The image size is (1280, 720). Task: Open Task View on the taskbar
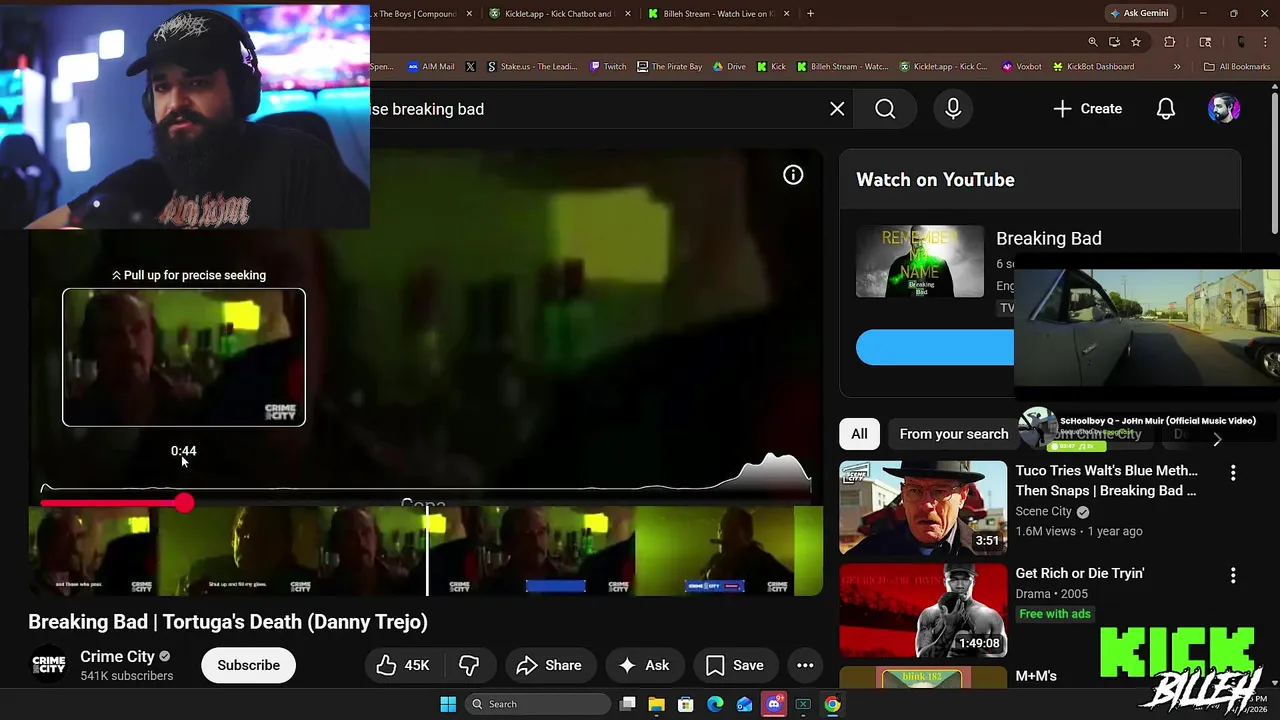click(x=628, y=704)
